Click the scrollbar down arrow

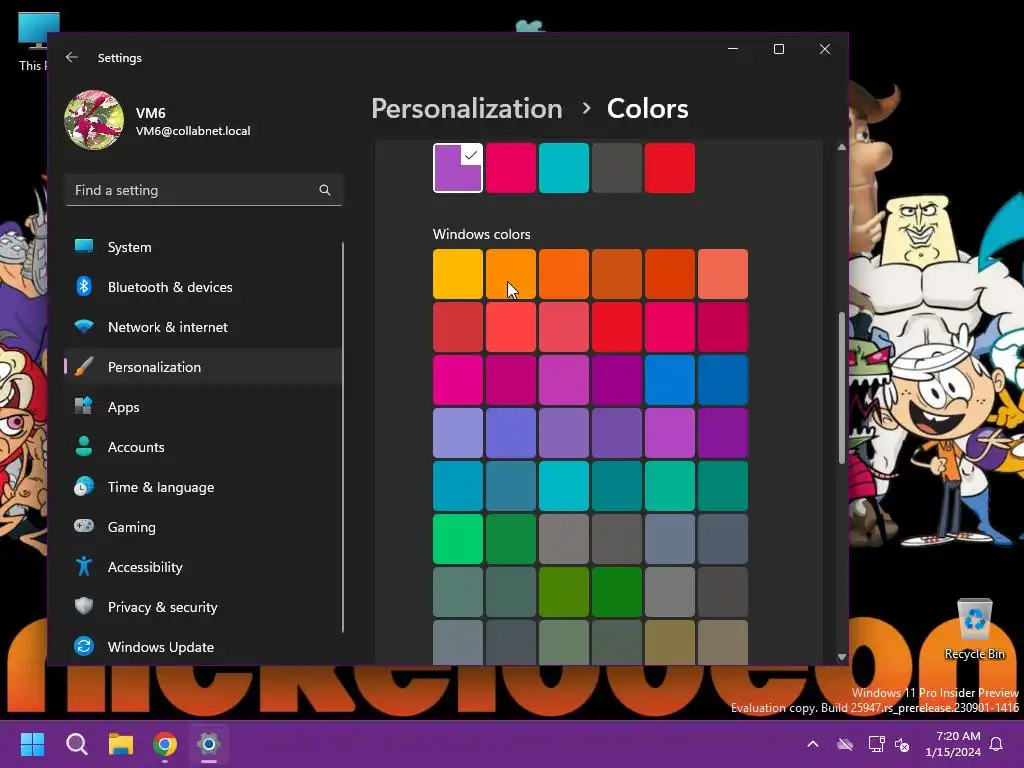pyautogui.click(x=842, y=657)
